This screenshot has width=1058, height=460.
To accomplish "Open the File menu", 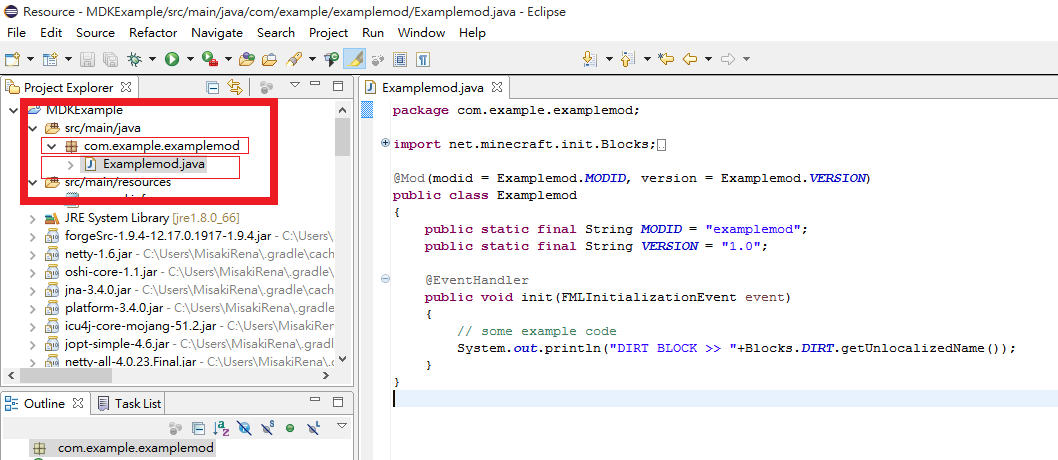I will pyautogui.click(x=16, y=32).
